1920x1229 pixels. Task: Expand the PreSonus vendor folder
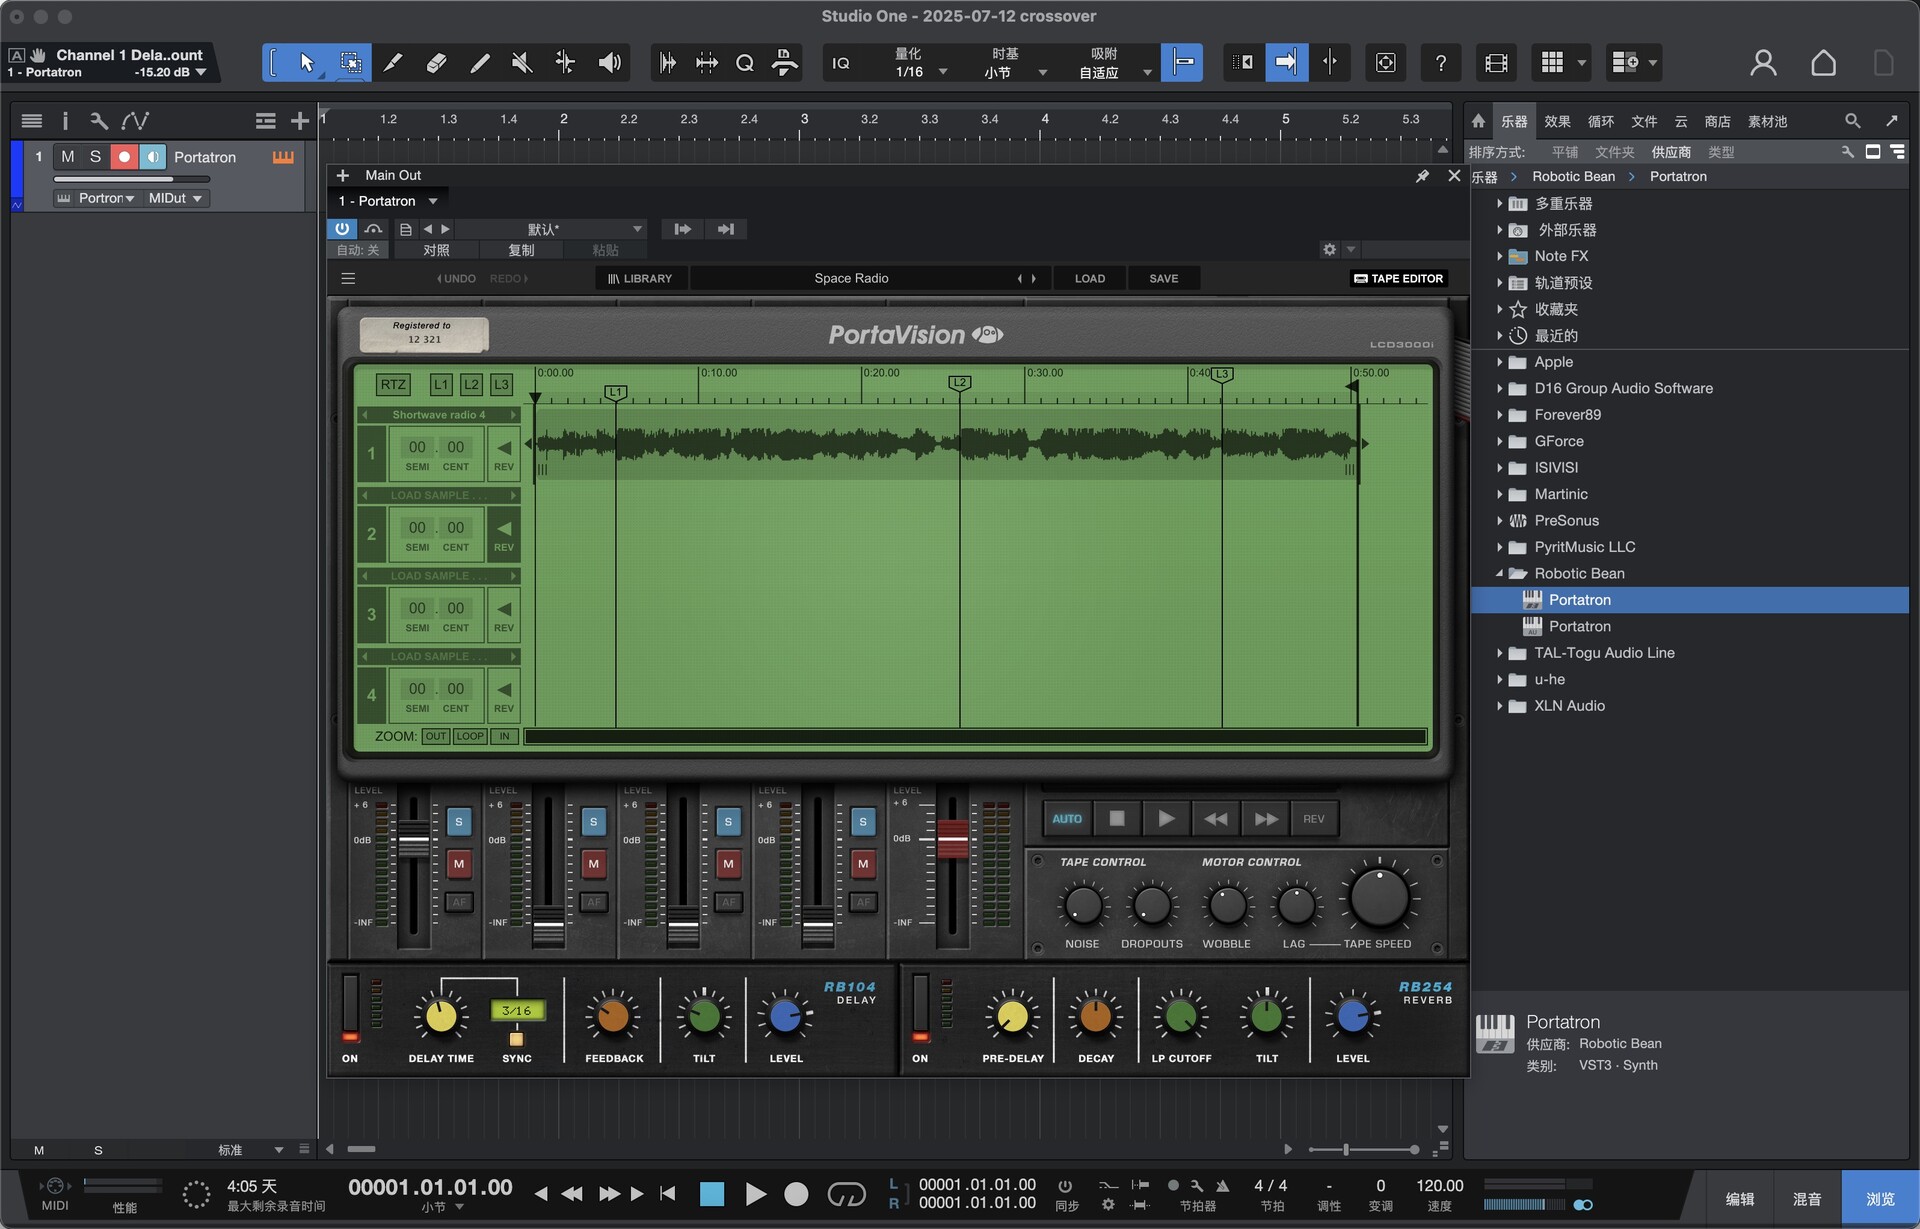click(x=1499, y=521)
